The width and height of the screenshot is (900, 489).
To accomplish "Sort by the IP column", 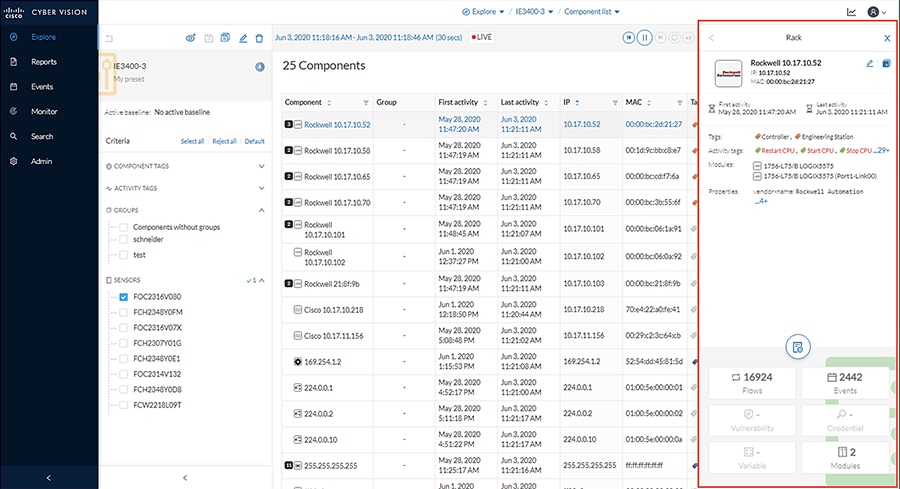I will pyautogui.click(x=577, y=103).
